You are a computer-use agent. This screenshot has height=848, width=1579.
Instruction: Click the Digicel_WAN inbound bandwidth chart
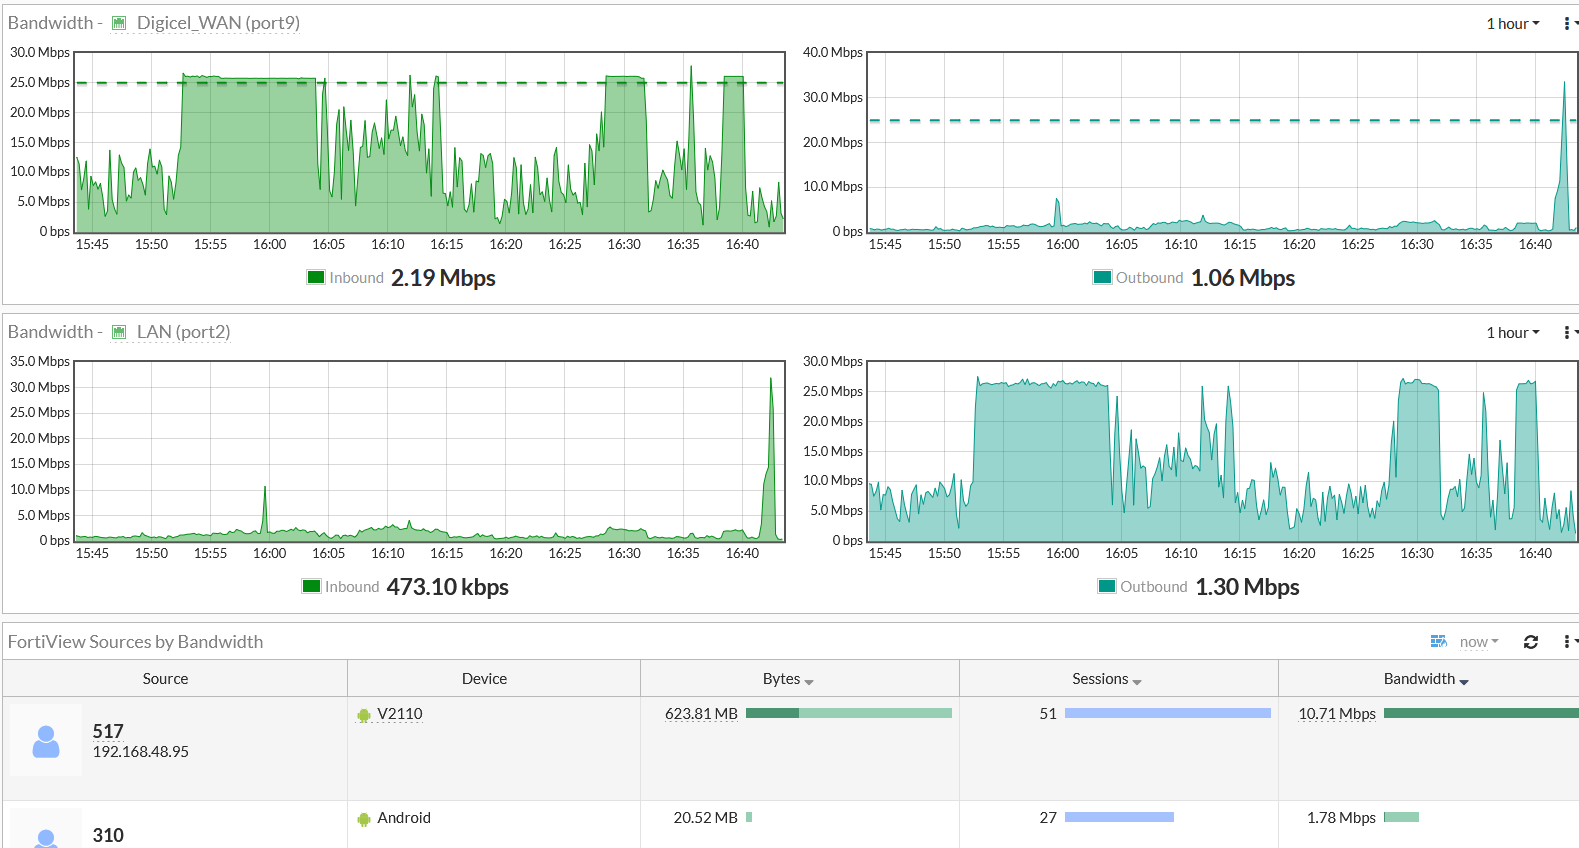[x=430, y=142]
